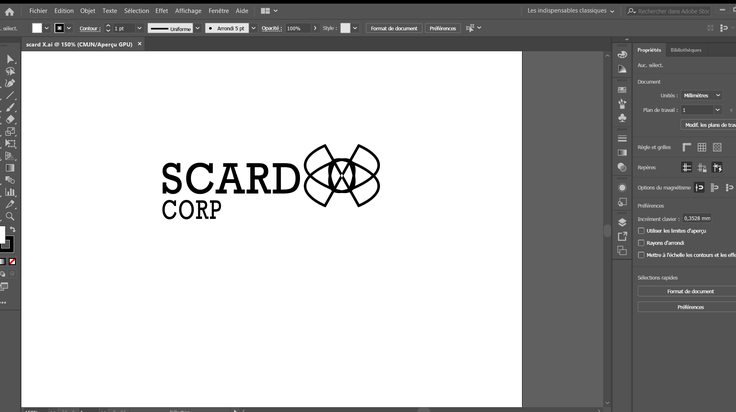Open the Fenêtre menu
Viewport: 736px width, 412px height.
tap(218, 11)
